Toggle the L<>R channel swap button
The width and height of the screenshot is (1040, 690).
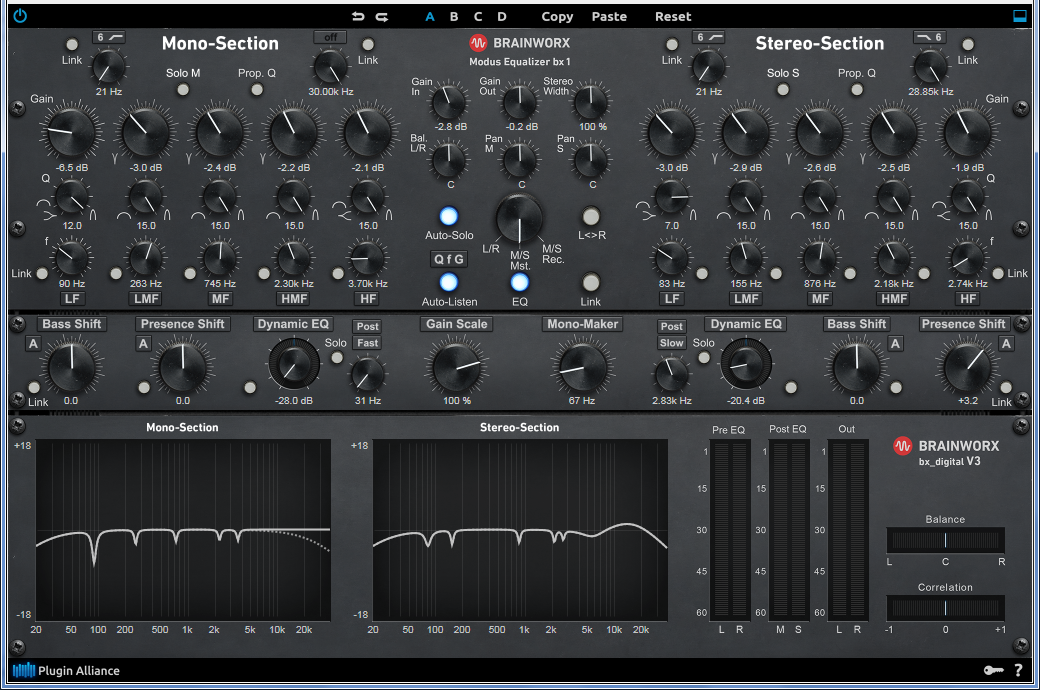pos(591,216)
